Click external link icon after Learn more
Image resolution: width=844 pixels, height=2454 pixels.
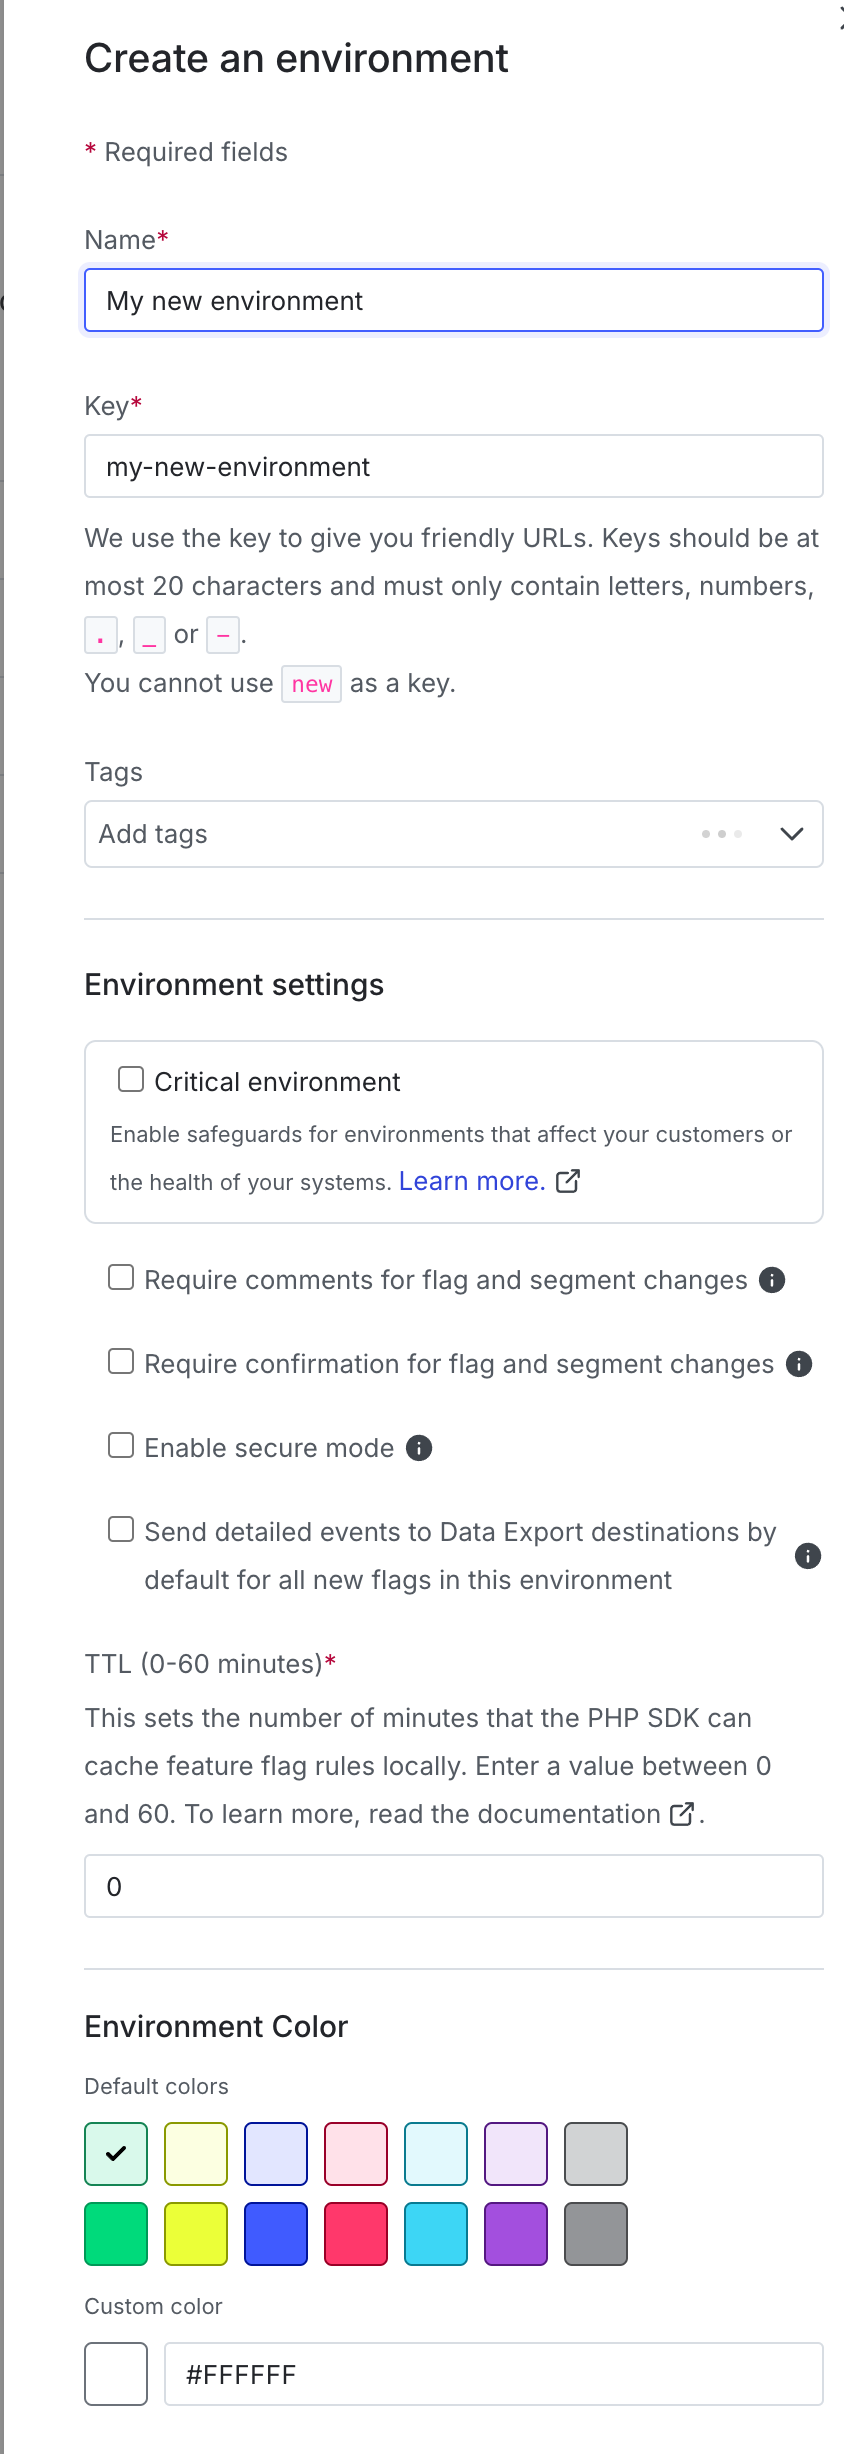(x=568, y=1181)
